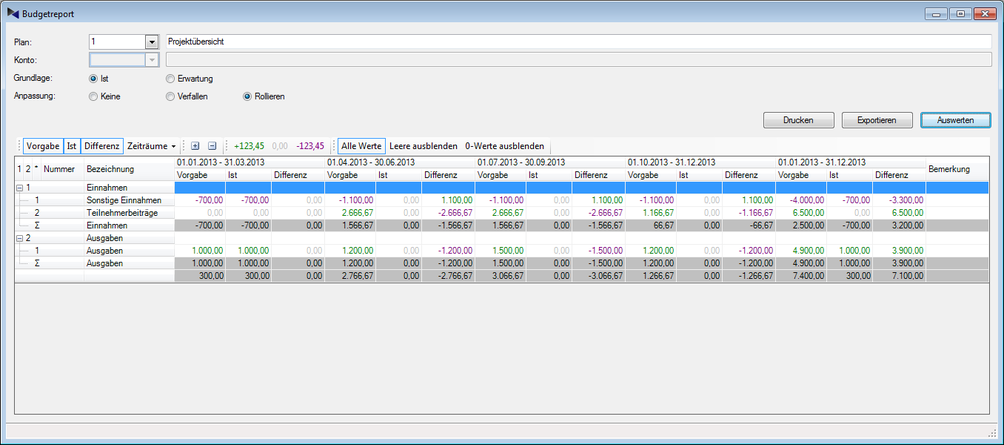Open the Zeiträume dropdown menu
This screenshot has height=445, width=1004.
coord(152,146)
